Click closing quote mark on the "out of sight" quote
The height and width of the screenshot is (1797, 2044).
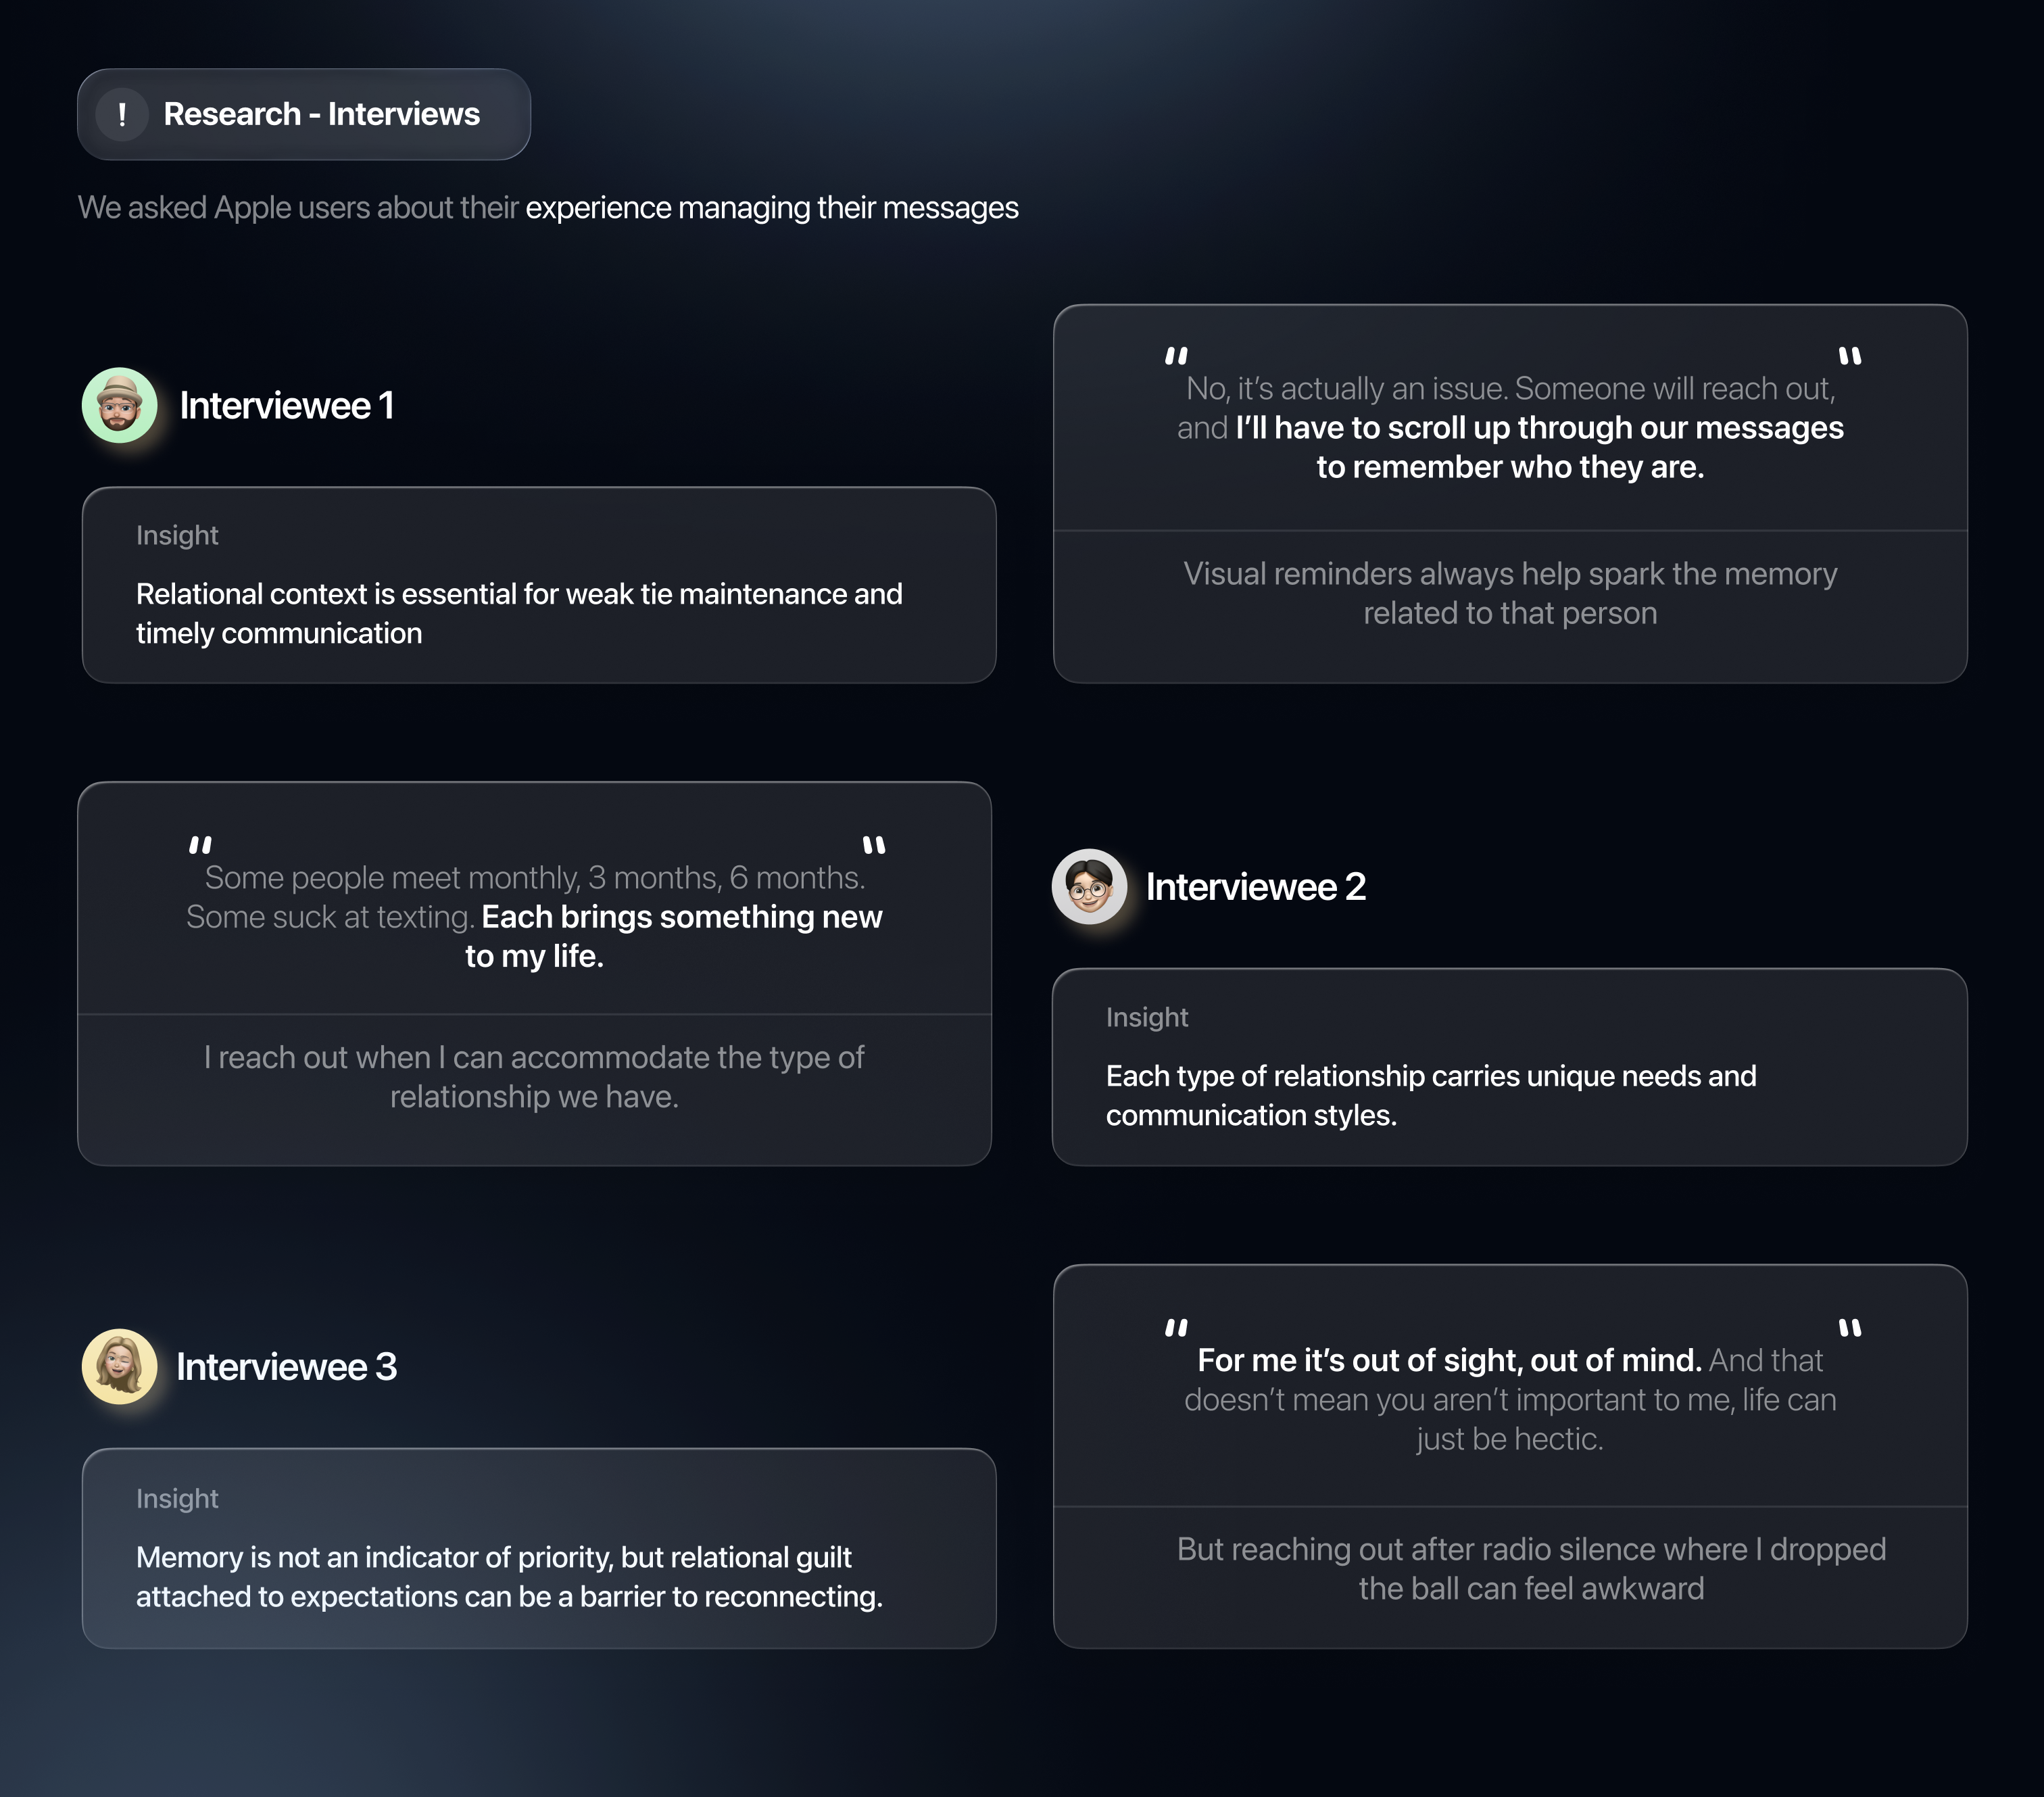coord(1849,1328)
